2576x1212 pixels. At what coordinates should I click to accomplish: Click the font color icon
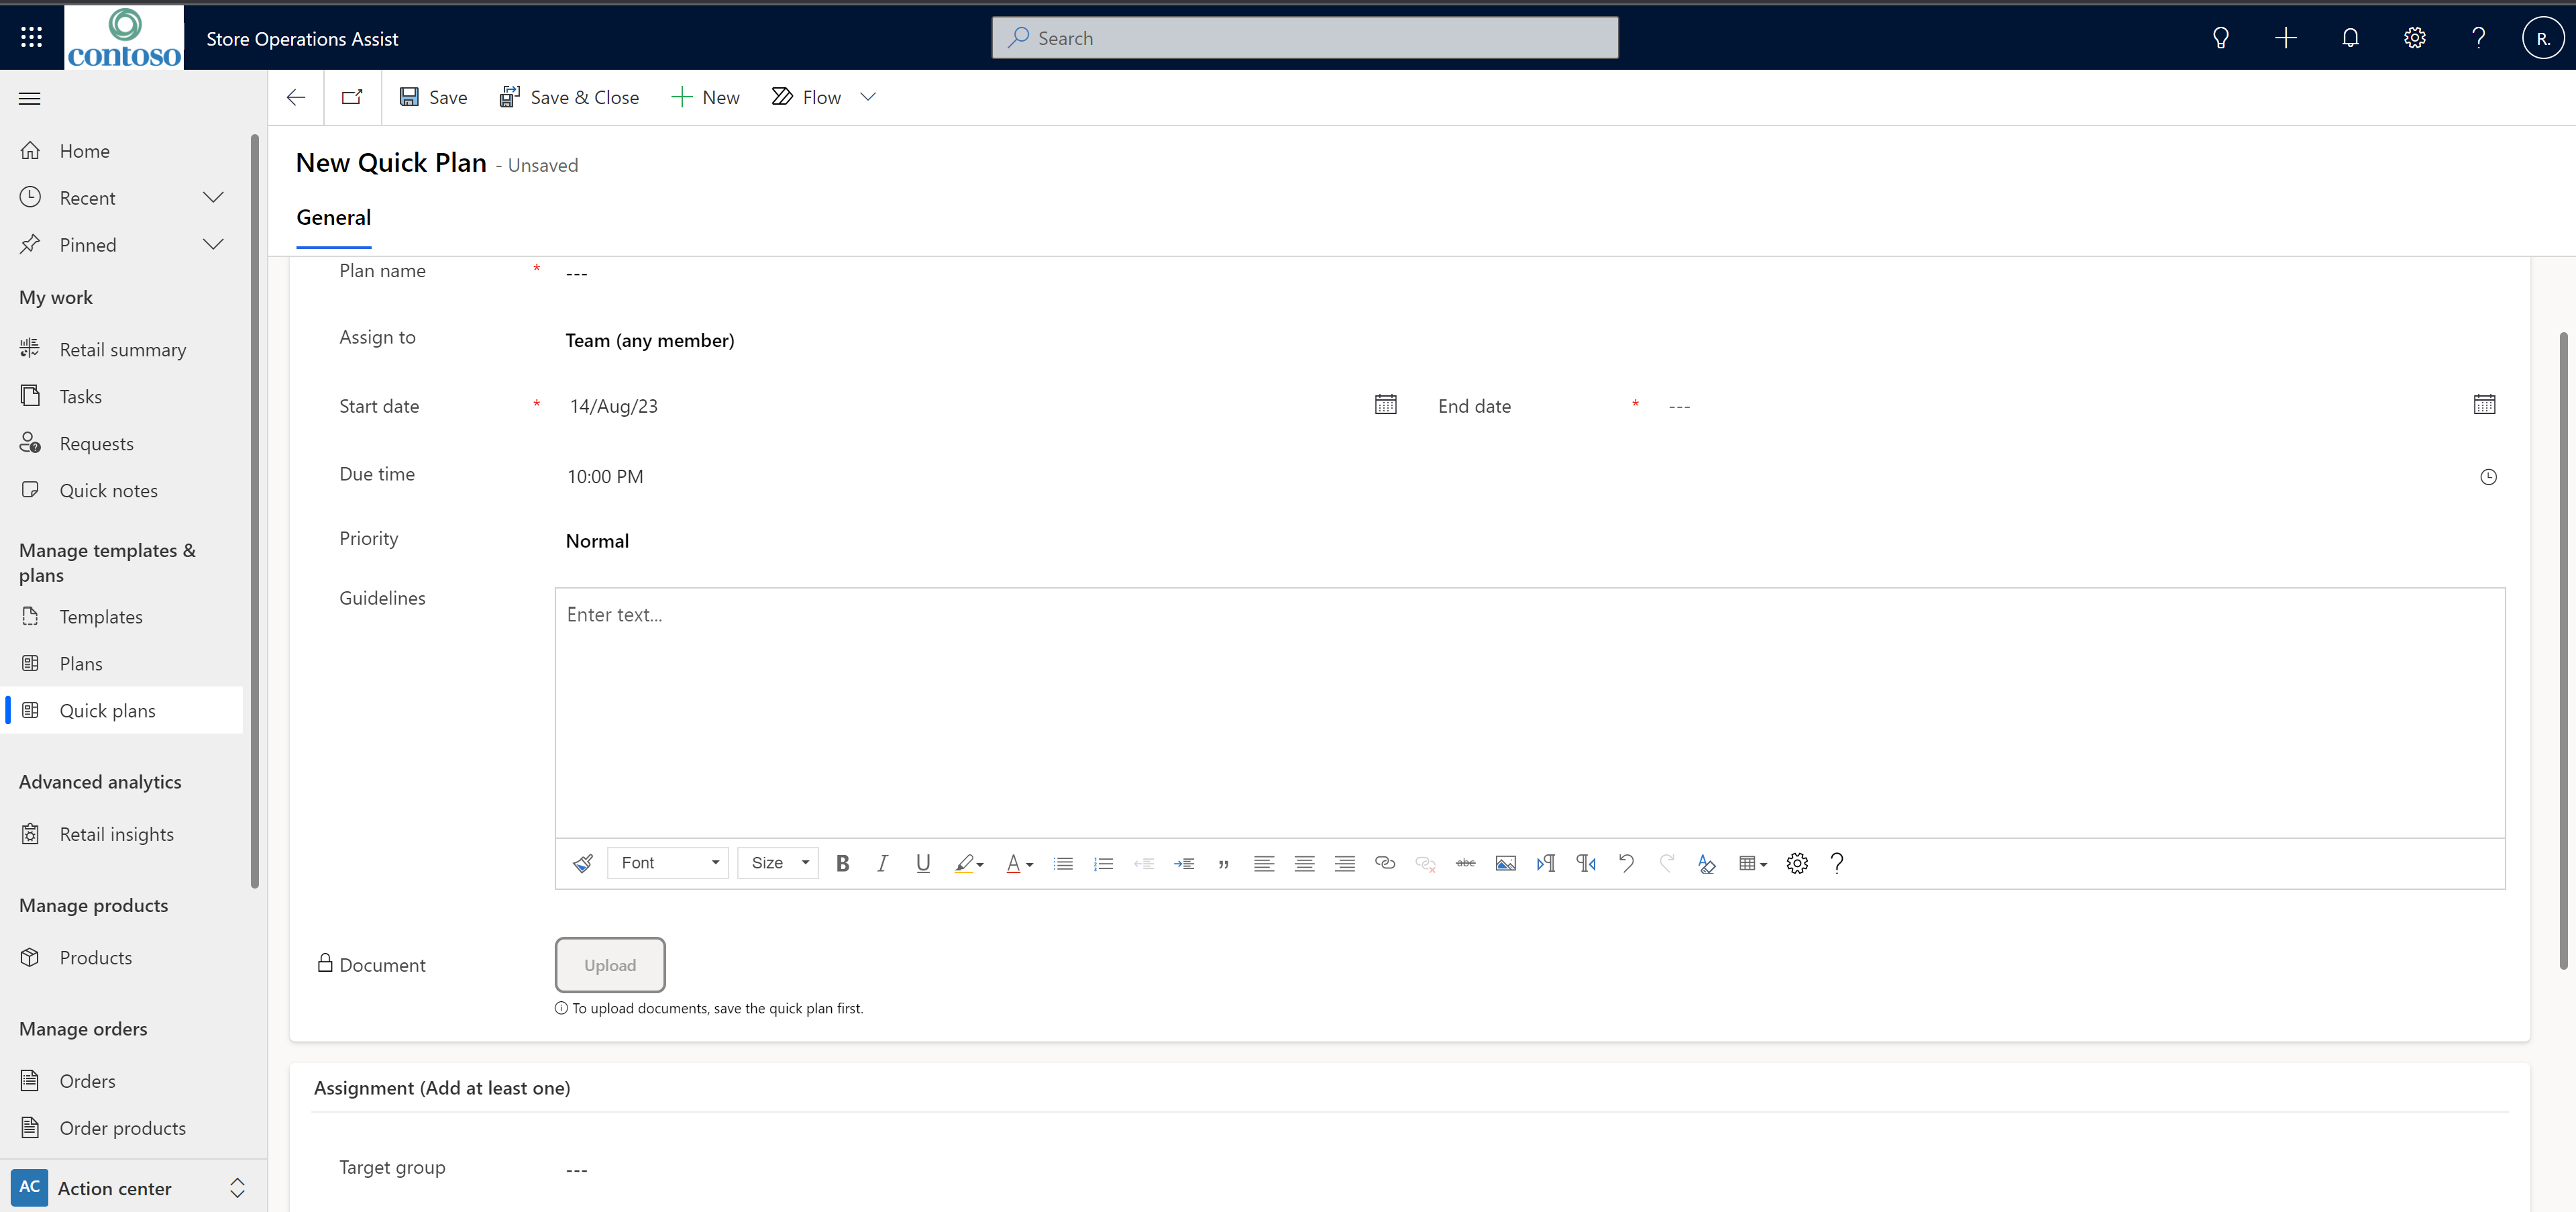coord(1014,863)
